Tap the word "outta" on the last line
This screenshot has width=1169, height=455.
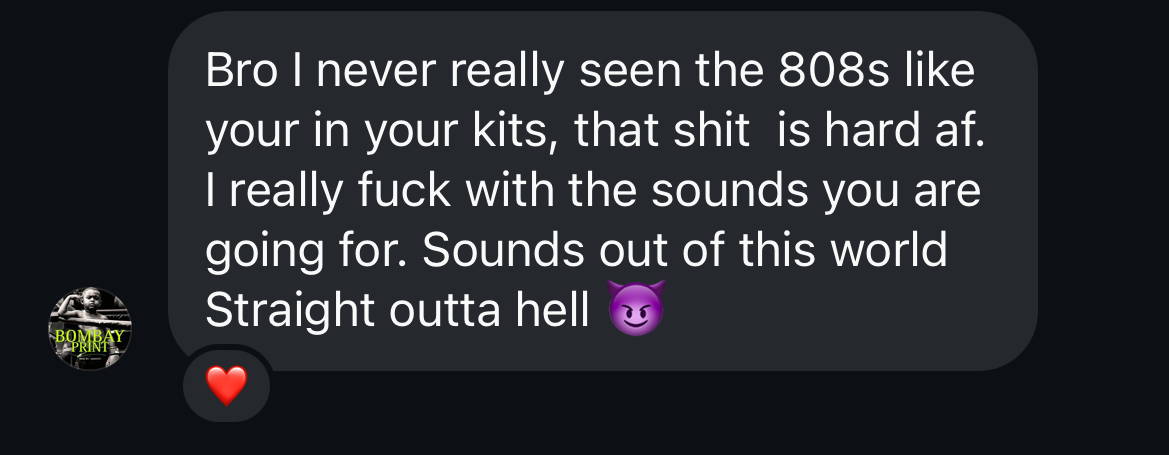(x=444, y=312)
